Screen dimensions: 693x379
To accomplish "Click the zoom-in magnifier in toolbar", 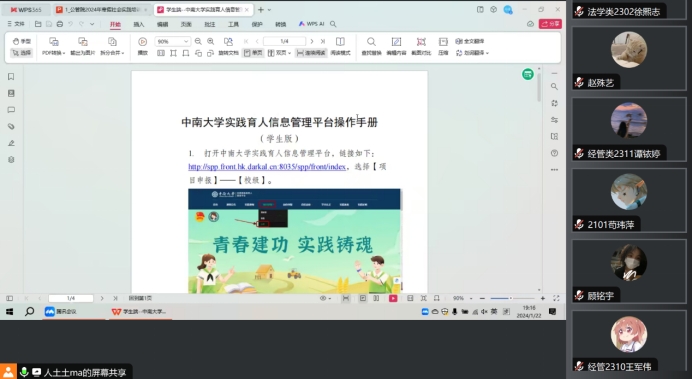I will click(211, 41).
